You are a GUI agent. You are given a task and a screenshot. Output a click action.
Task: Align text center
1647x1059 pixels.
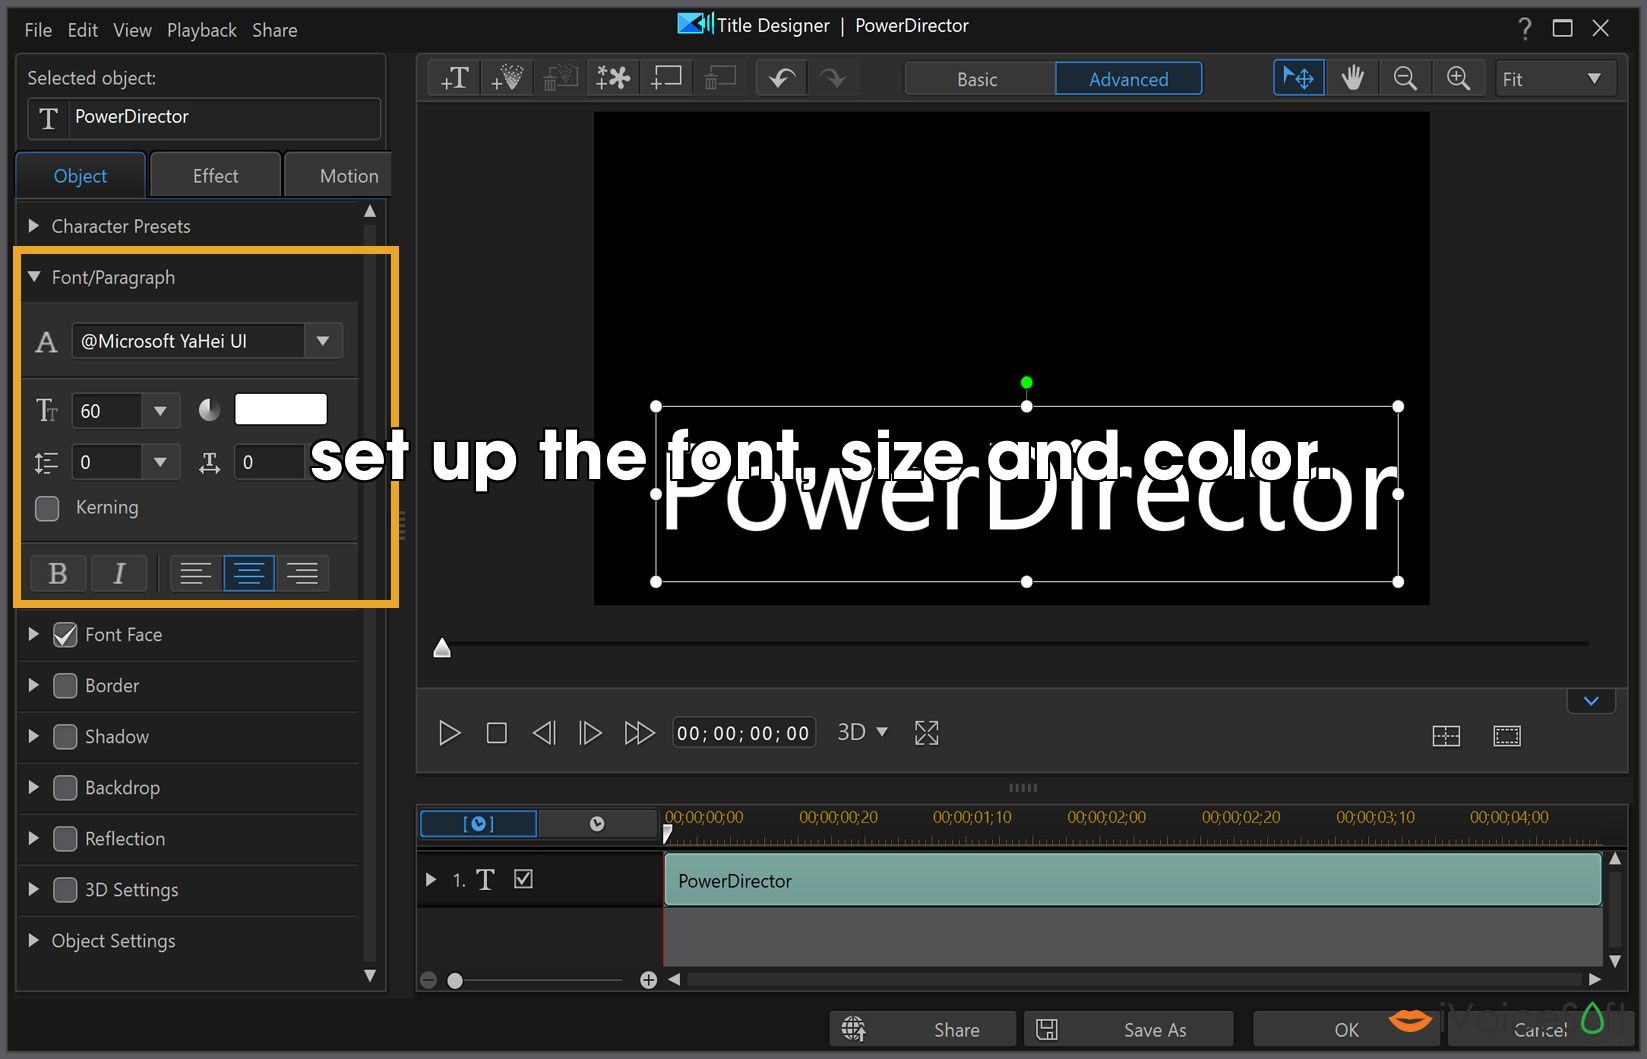point(249,573)
